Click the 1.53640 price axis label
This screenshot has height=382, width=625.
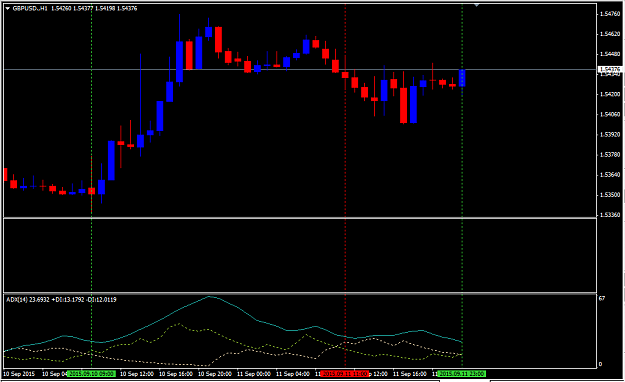(x=610, y=175)
